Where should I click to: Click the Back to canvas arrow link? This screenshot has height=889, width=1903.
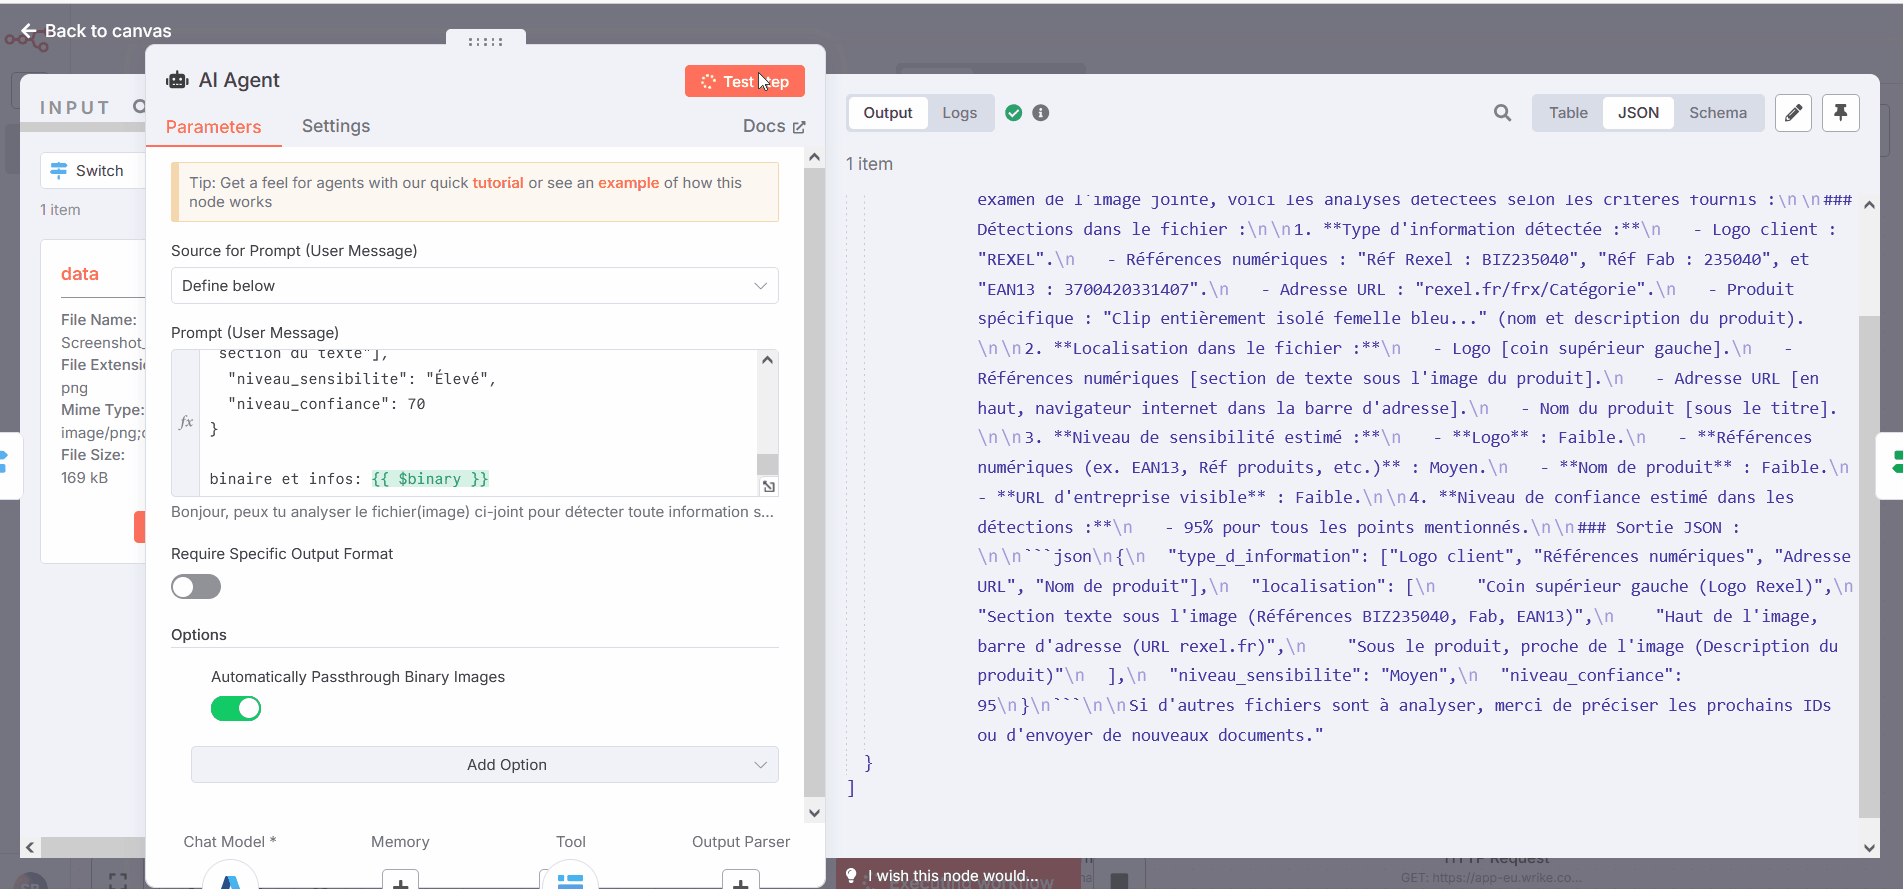point(96,31)
